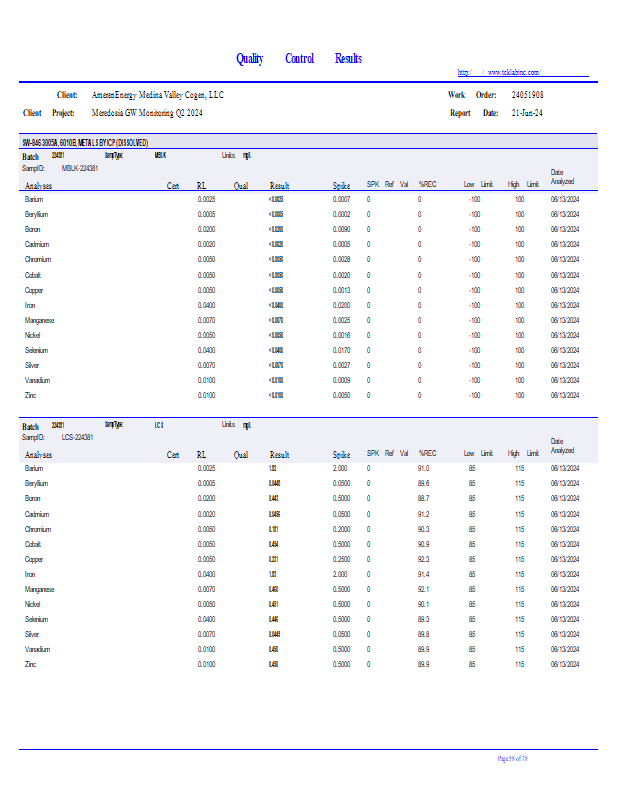Click Barium row in the MBLK table
This screenshot has width=618, height=800.
click(x=34, y=200)
